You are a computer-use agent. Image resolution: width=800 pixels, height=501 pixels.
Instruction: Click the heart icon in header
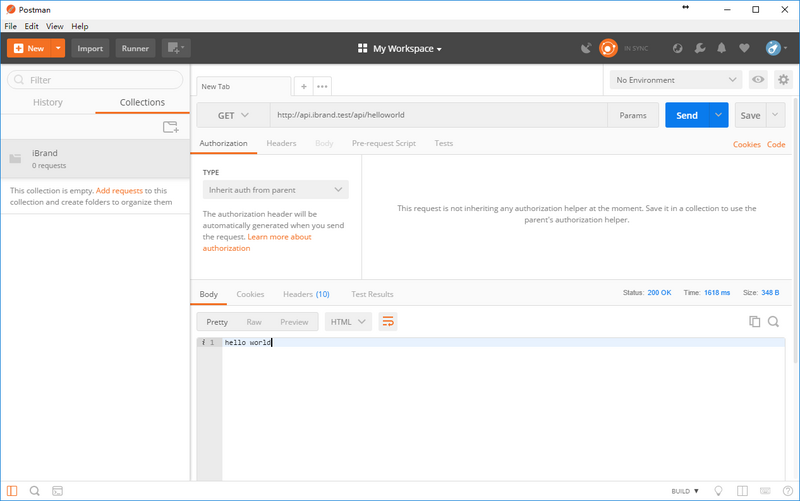coord(744,48)
